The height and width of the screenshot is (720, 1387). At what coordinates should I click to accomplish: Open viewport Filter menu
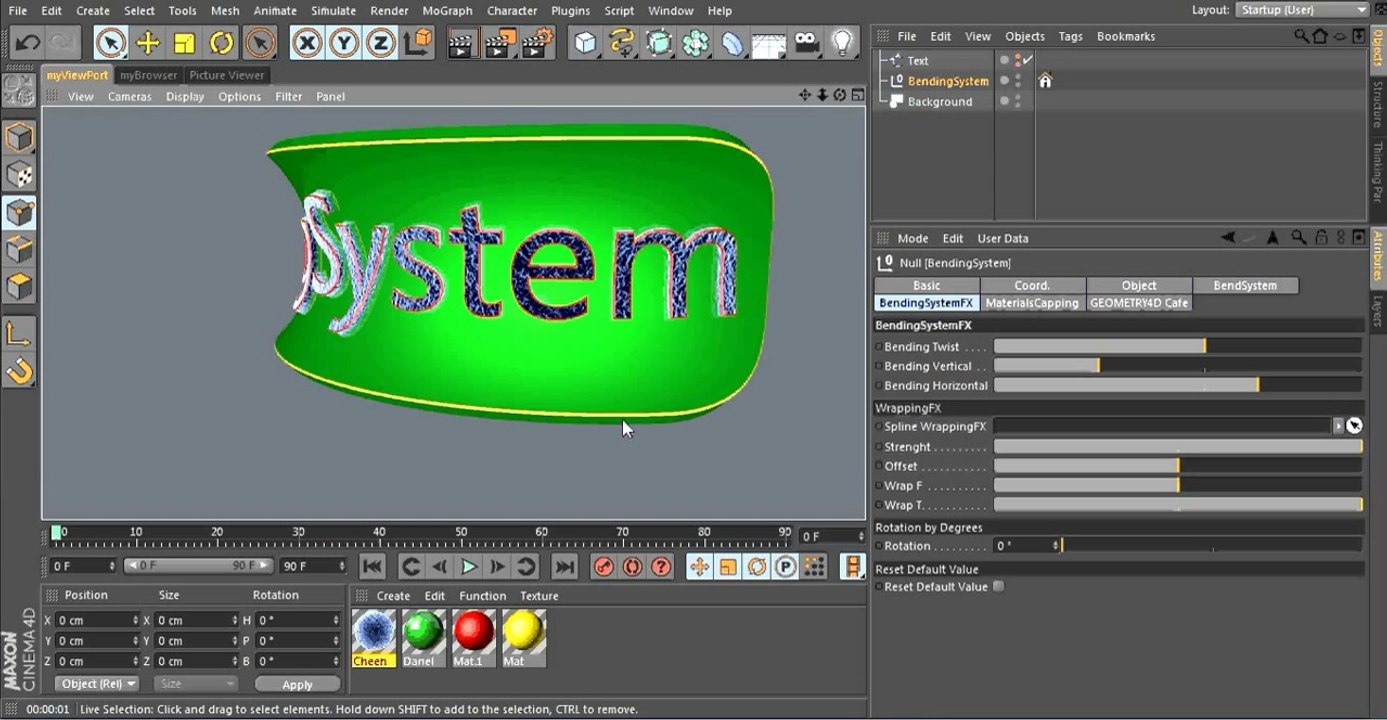[289, 97]
